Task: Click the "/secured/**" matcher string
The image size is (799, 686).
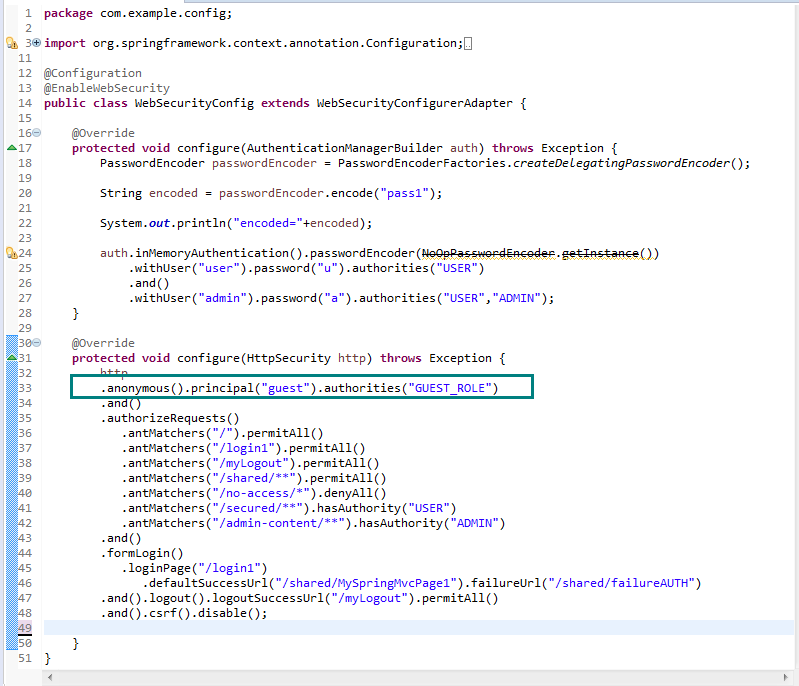Action: click(257, 508)
